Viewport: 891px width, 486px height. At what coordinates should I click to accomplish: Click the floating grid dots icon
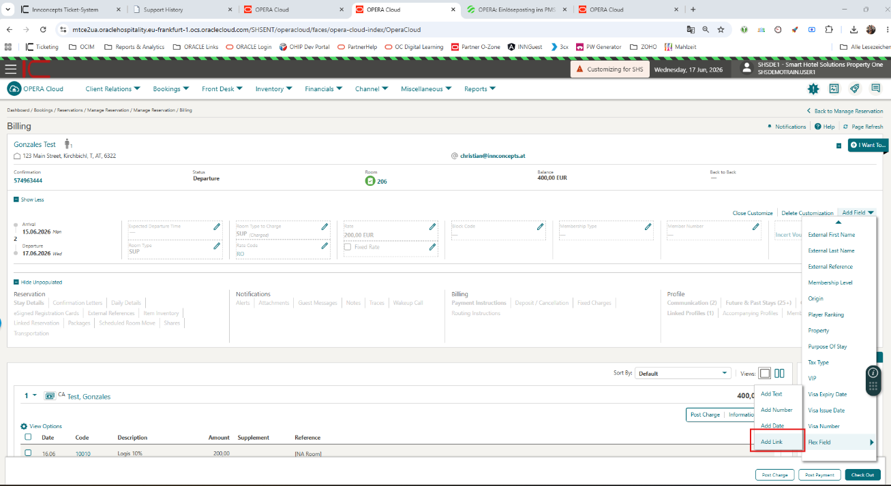pos(873,386)
